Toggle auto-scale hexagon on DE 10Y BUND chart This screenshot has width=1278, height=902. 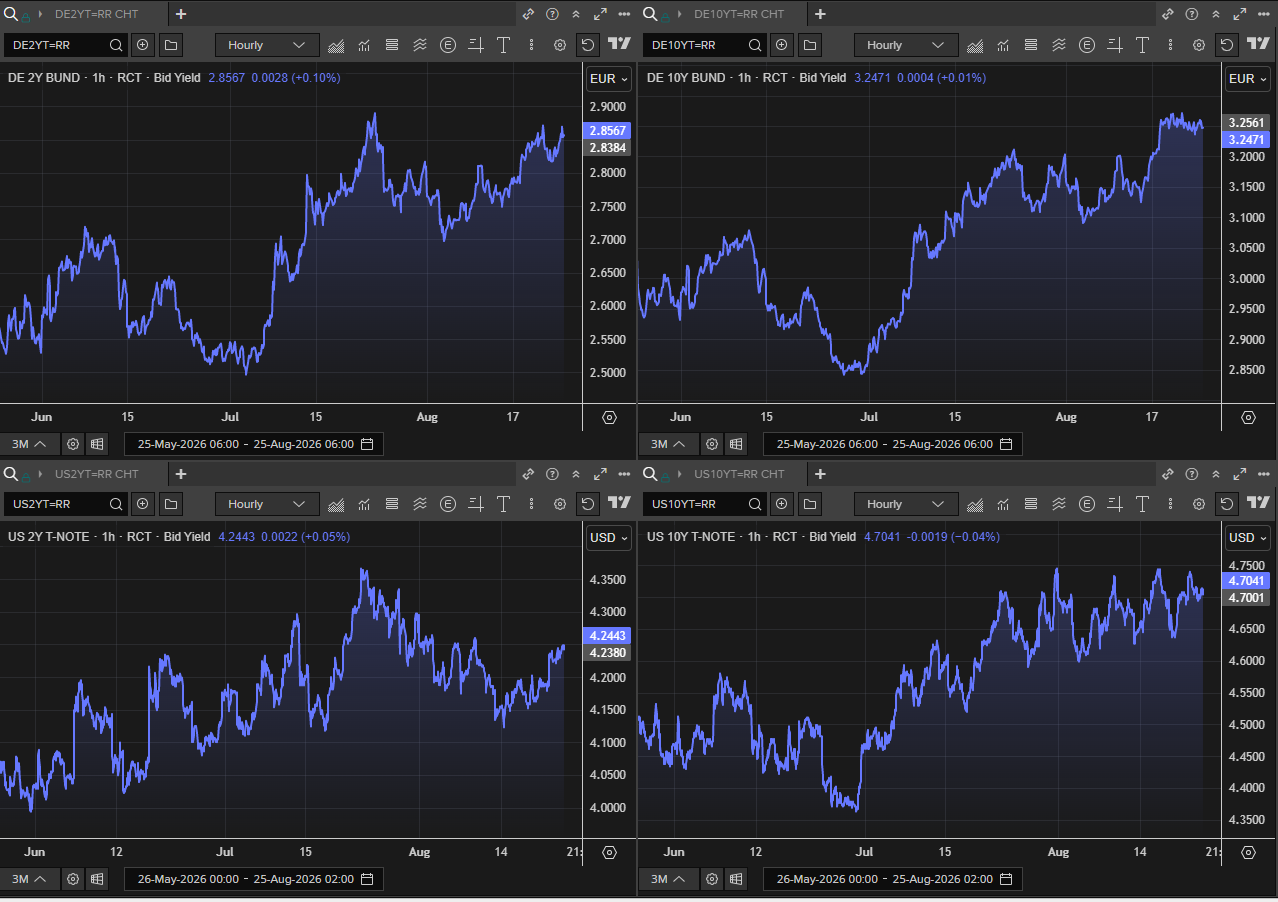pos(1248,418)
